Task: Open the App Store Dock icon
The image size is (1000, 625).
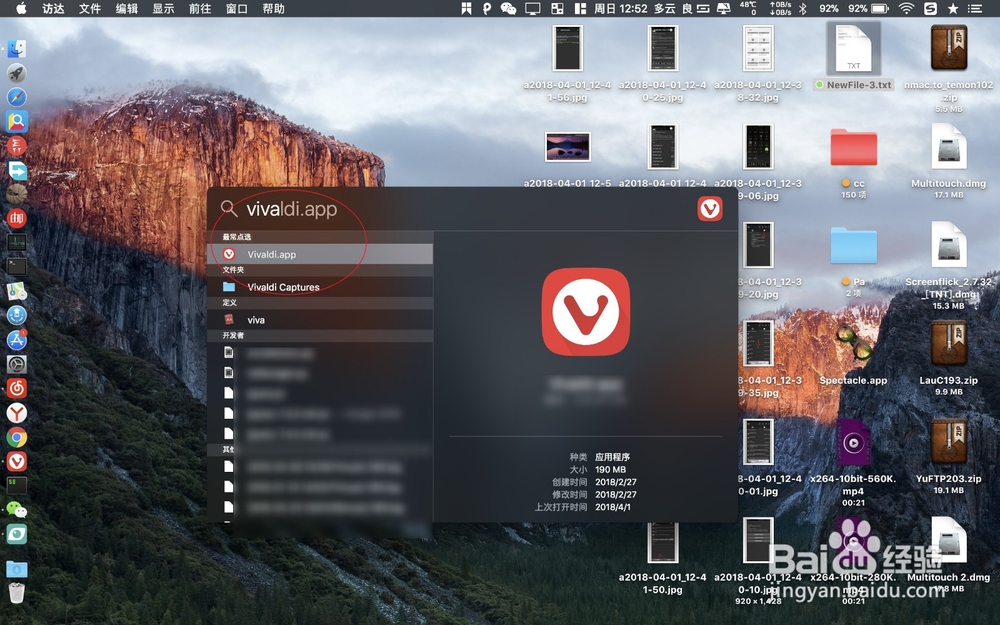Action: [x=17, y=340]
